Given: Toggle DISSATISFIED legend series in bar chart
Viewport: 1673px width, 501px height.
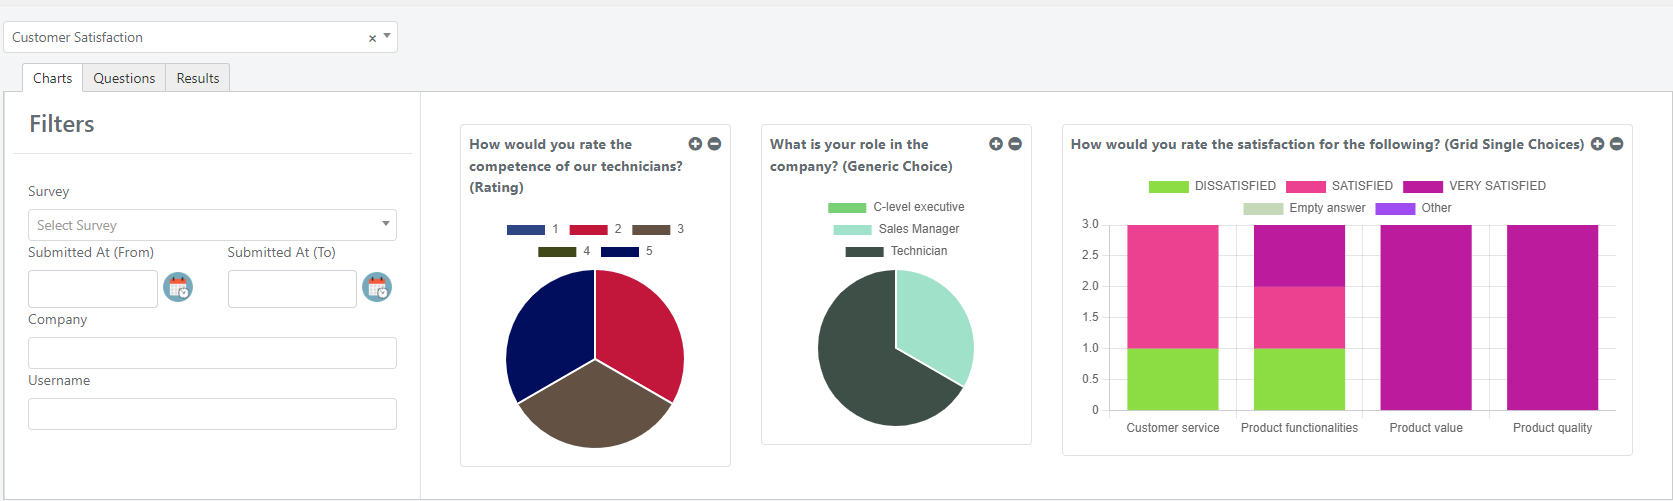Looking at the screenshot, I should [1212, 186].
